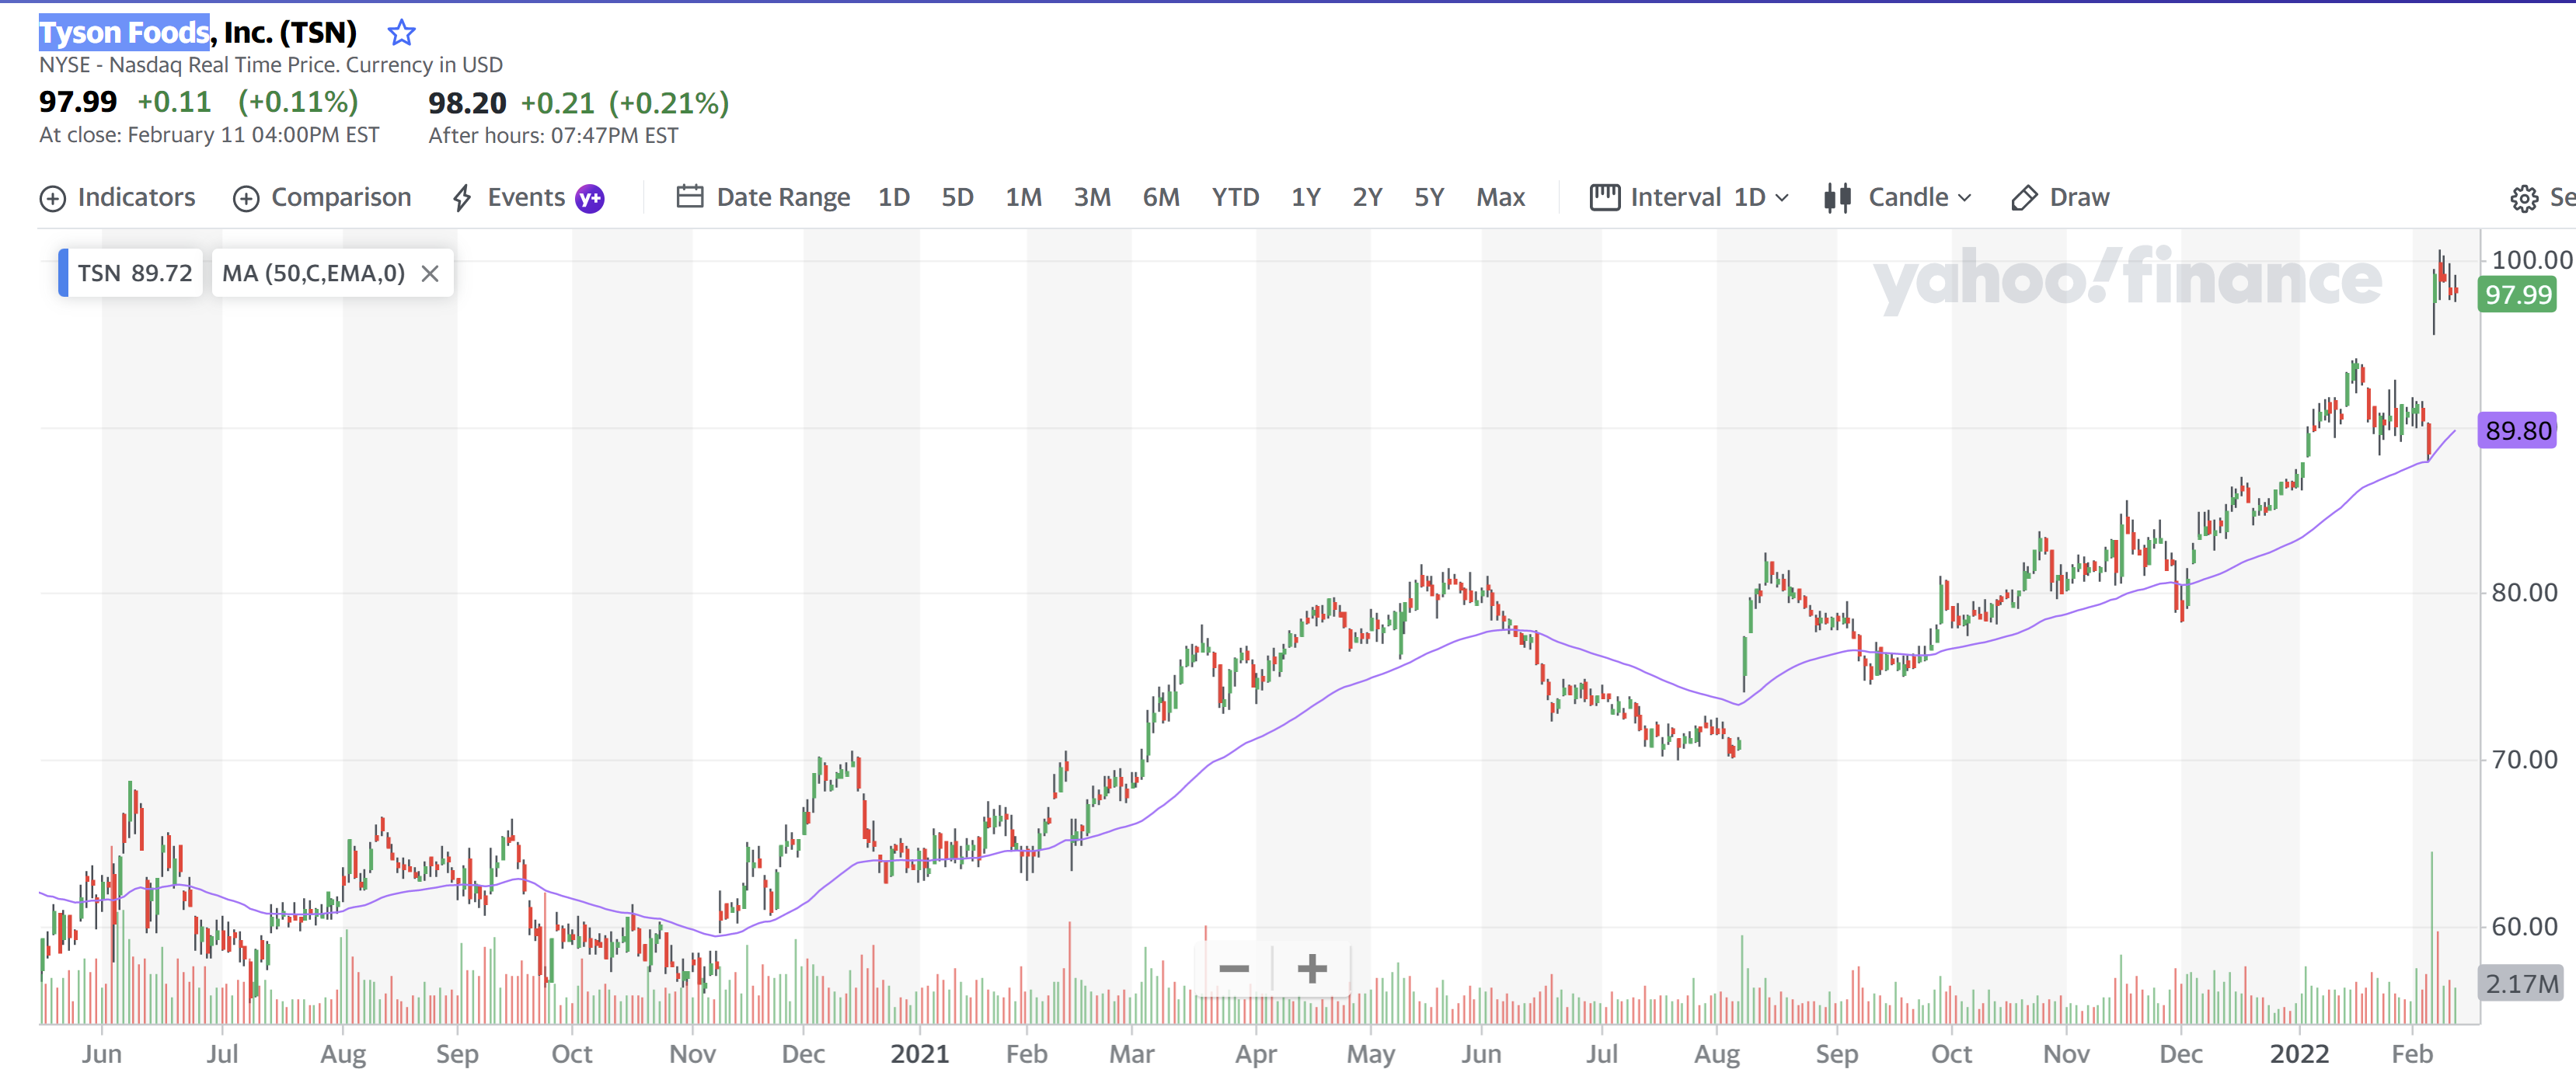Click 'NYSE - Nasdaq Real Time Price' text
Viewport: 2576px width, 1090px height.
pyautogui.click(x=188, y=65)
